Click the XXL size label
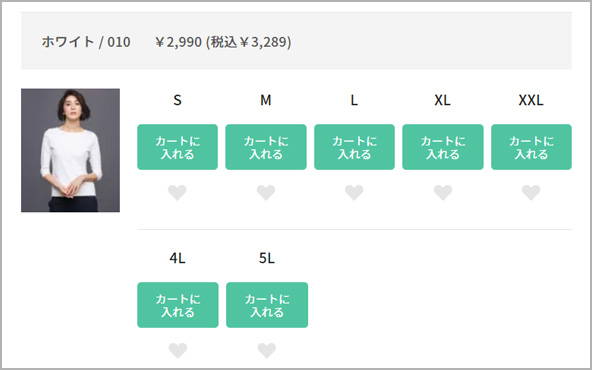The height and width of the screenshot is (370, 592). coord(531,100)
